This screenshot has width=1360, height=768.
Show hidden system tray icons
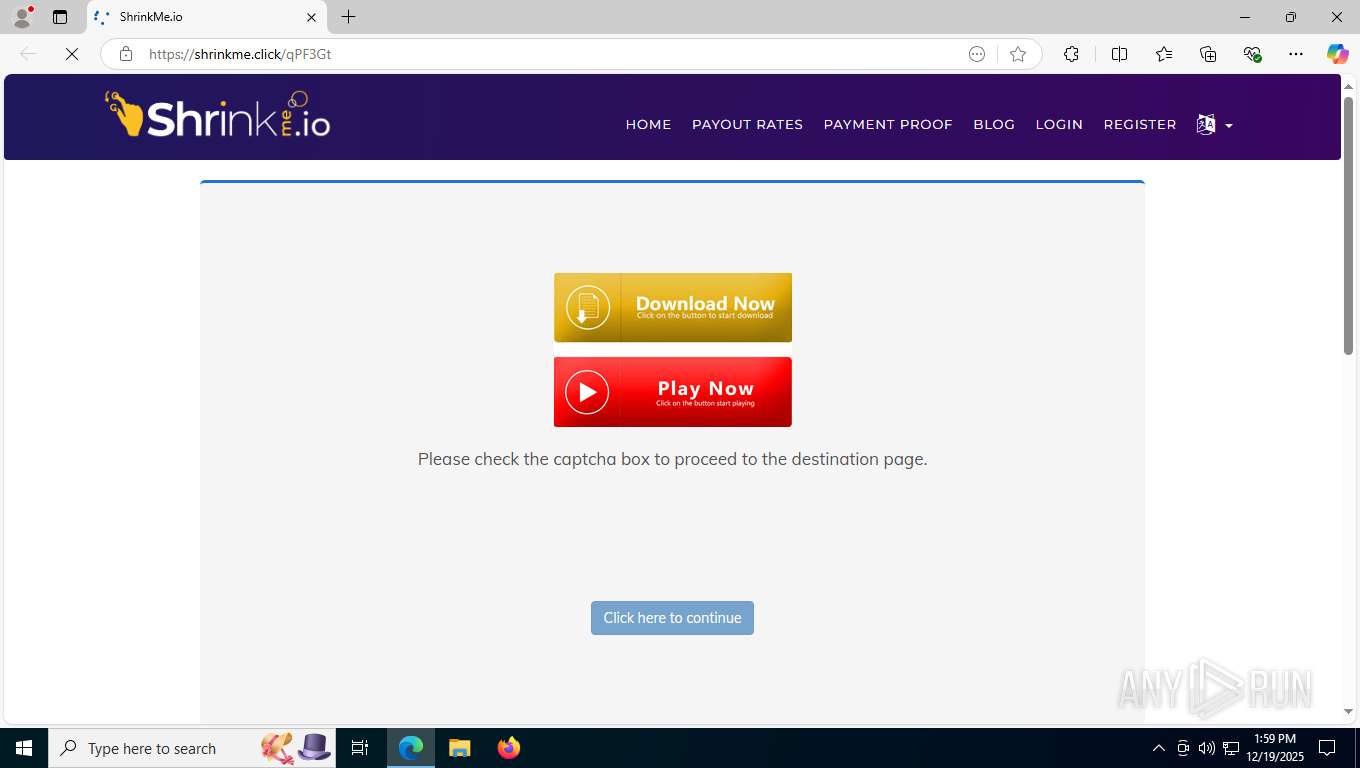click(1159, 748)
